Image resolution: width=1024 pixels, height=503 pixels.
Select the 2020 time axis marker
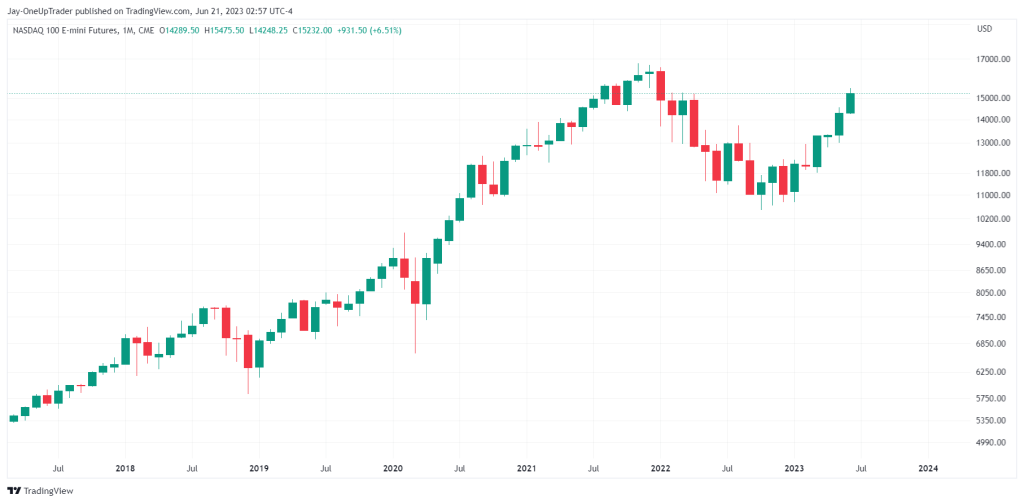pos(392,468)
